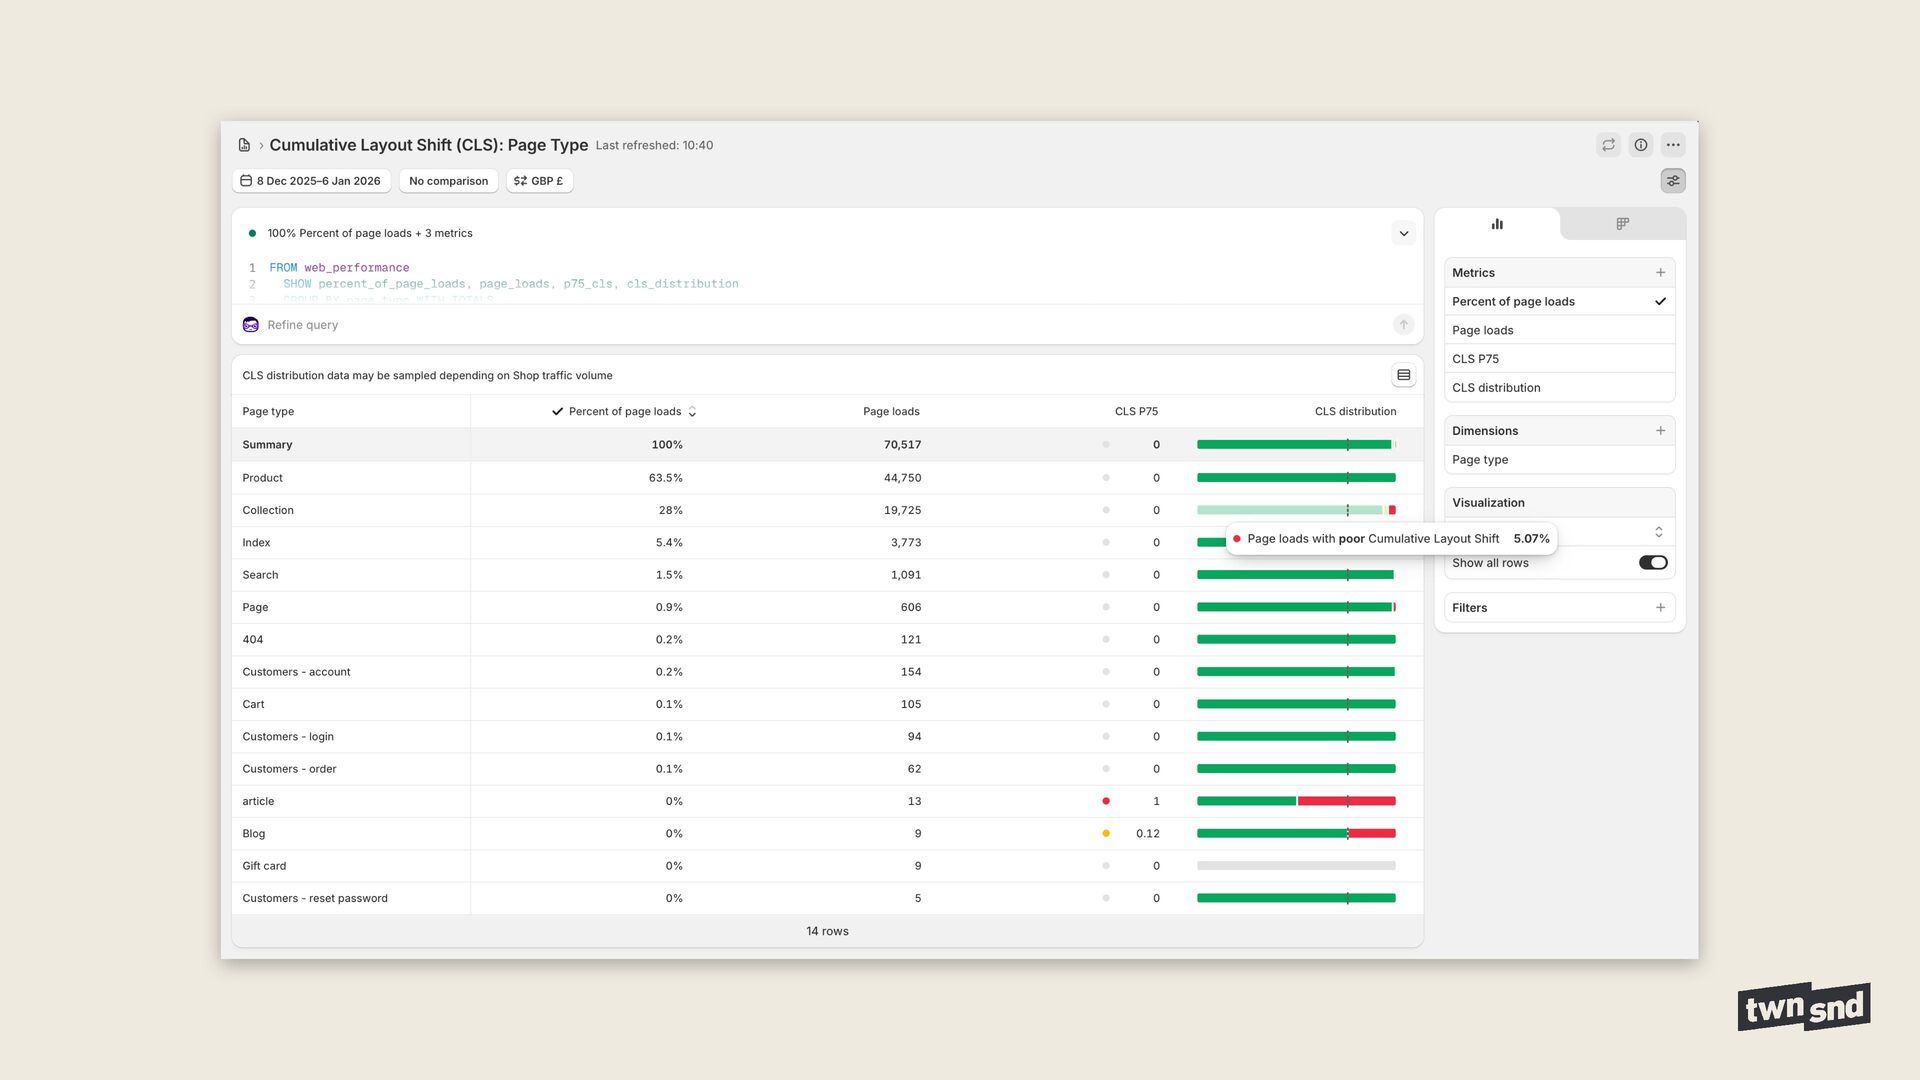Open the date range 8 Dec–6 Jan picker
Screen dimensions: 1920x1080
pyautogui.click(x=311, y=181)
